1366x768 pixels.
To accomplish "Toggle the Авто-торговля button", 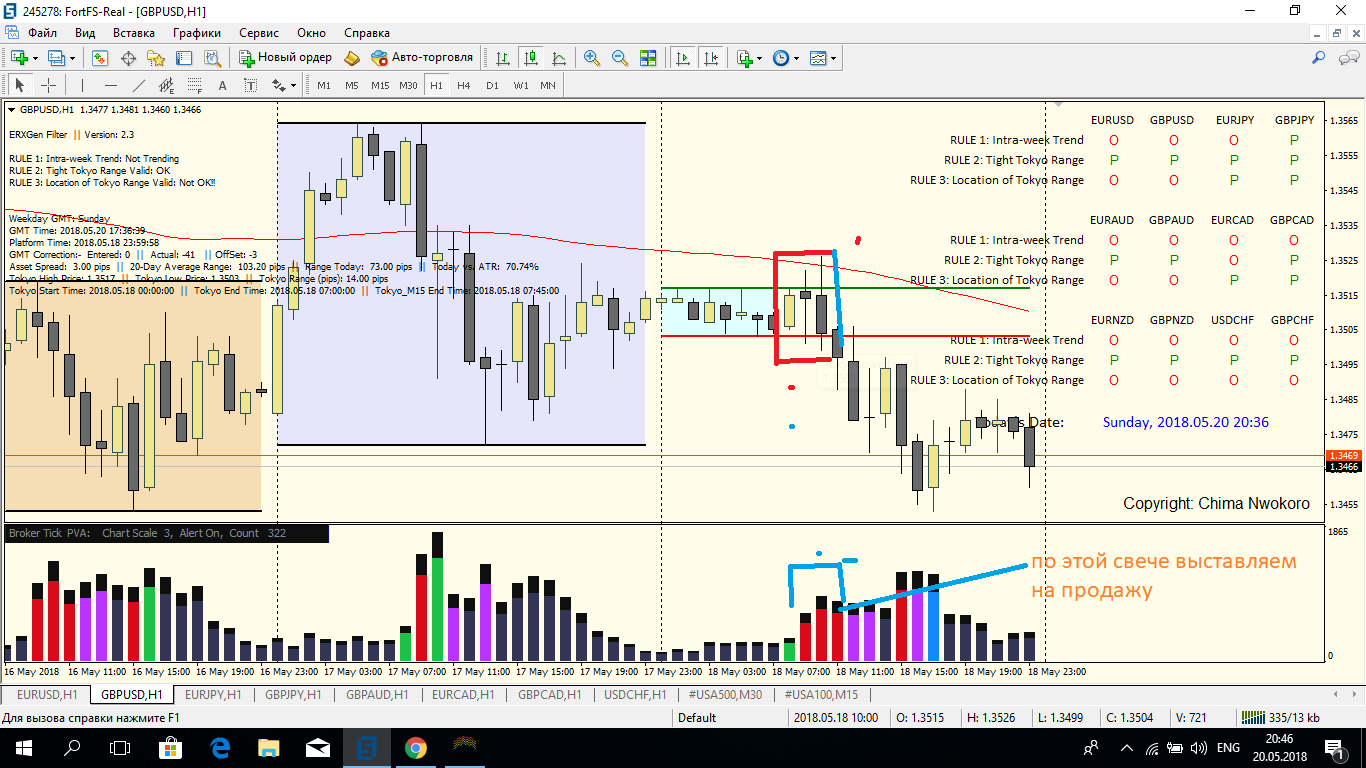I will [x=422, y=58].
